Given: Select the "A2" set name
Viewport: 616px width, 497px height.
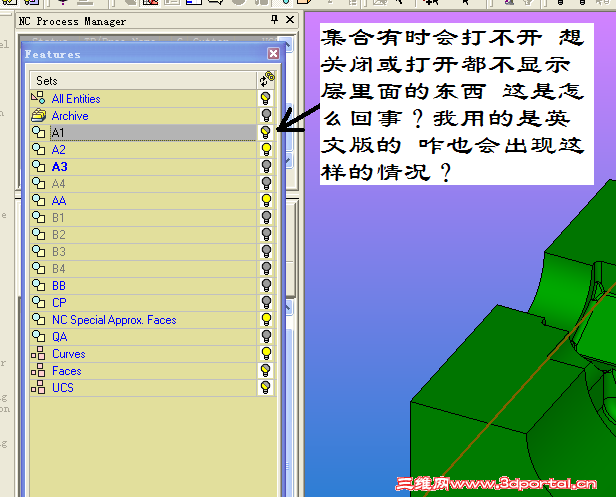Looking at the screenshot, I should [x=59, y=150].
